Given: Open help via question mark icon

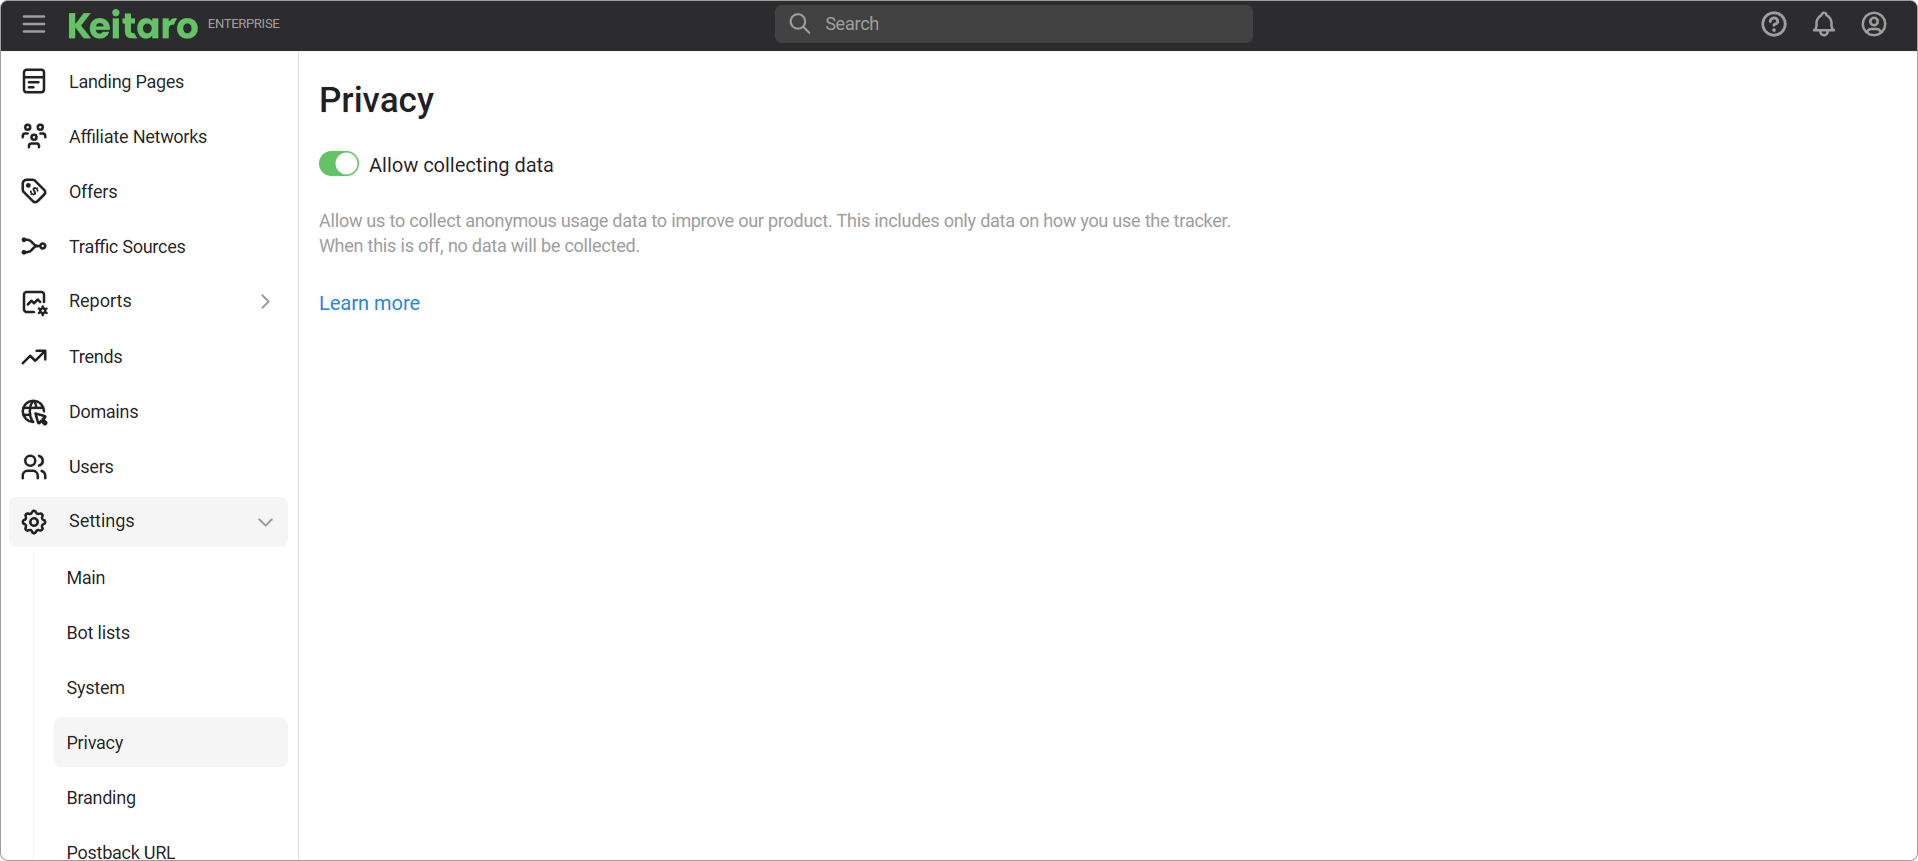Looking at the screenshot, I should [1773, 24].
